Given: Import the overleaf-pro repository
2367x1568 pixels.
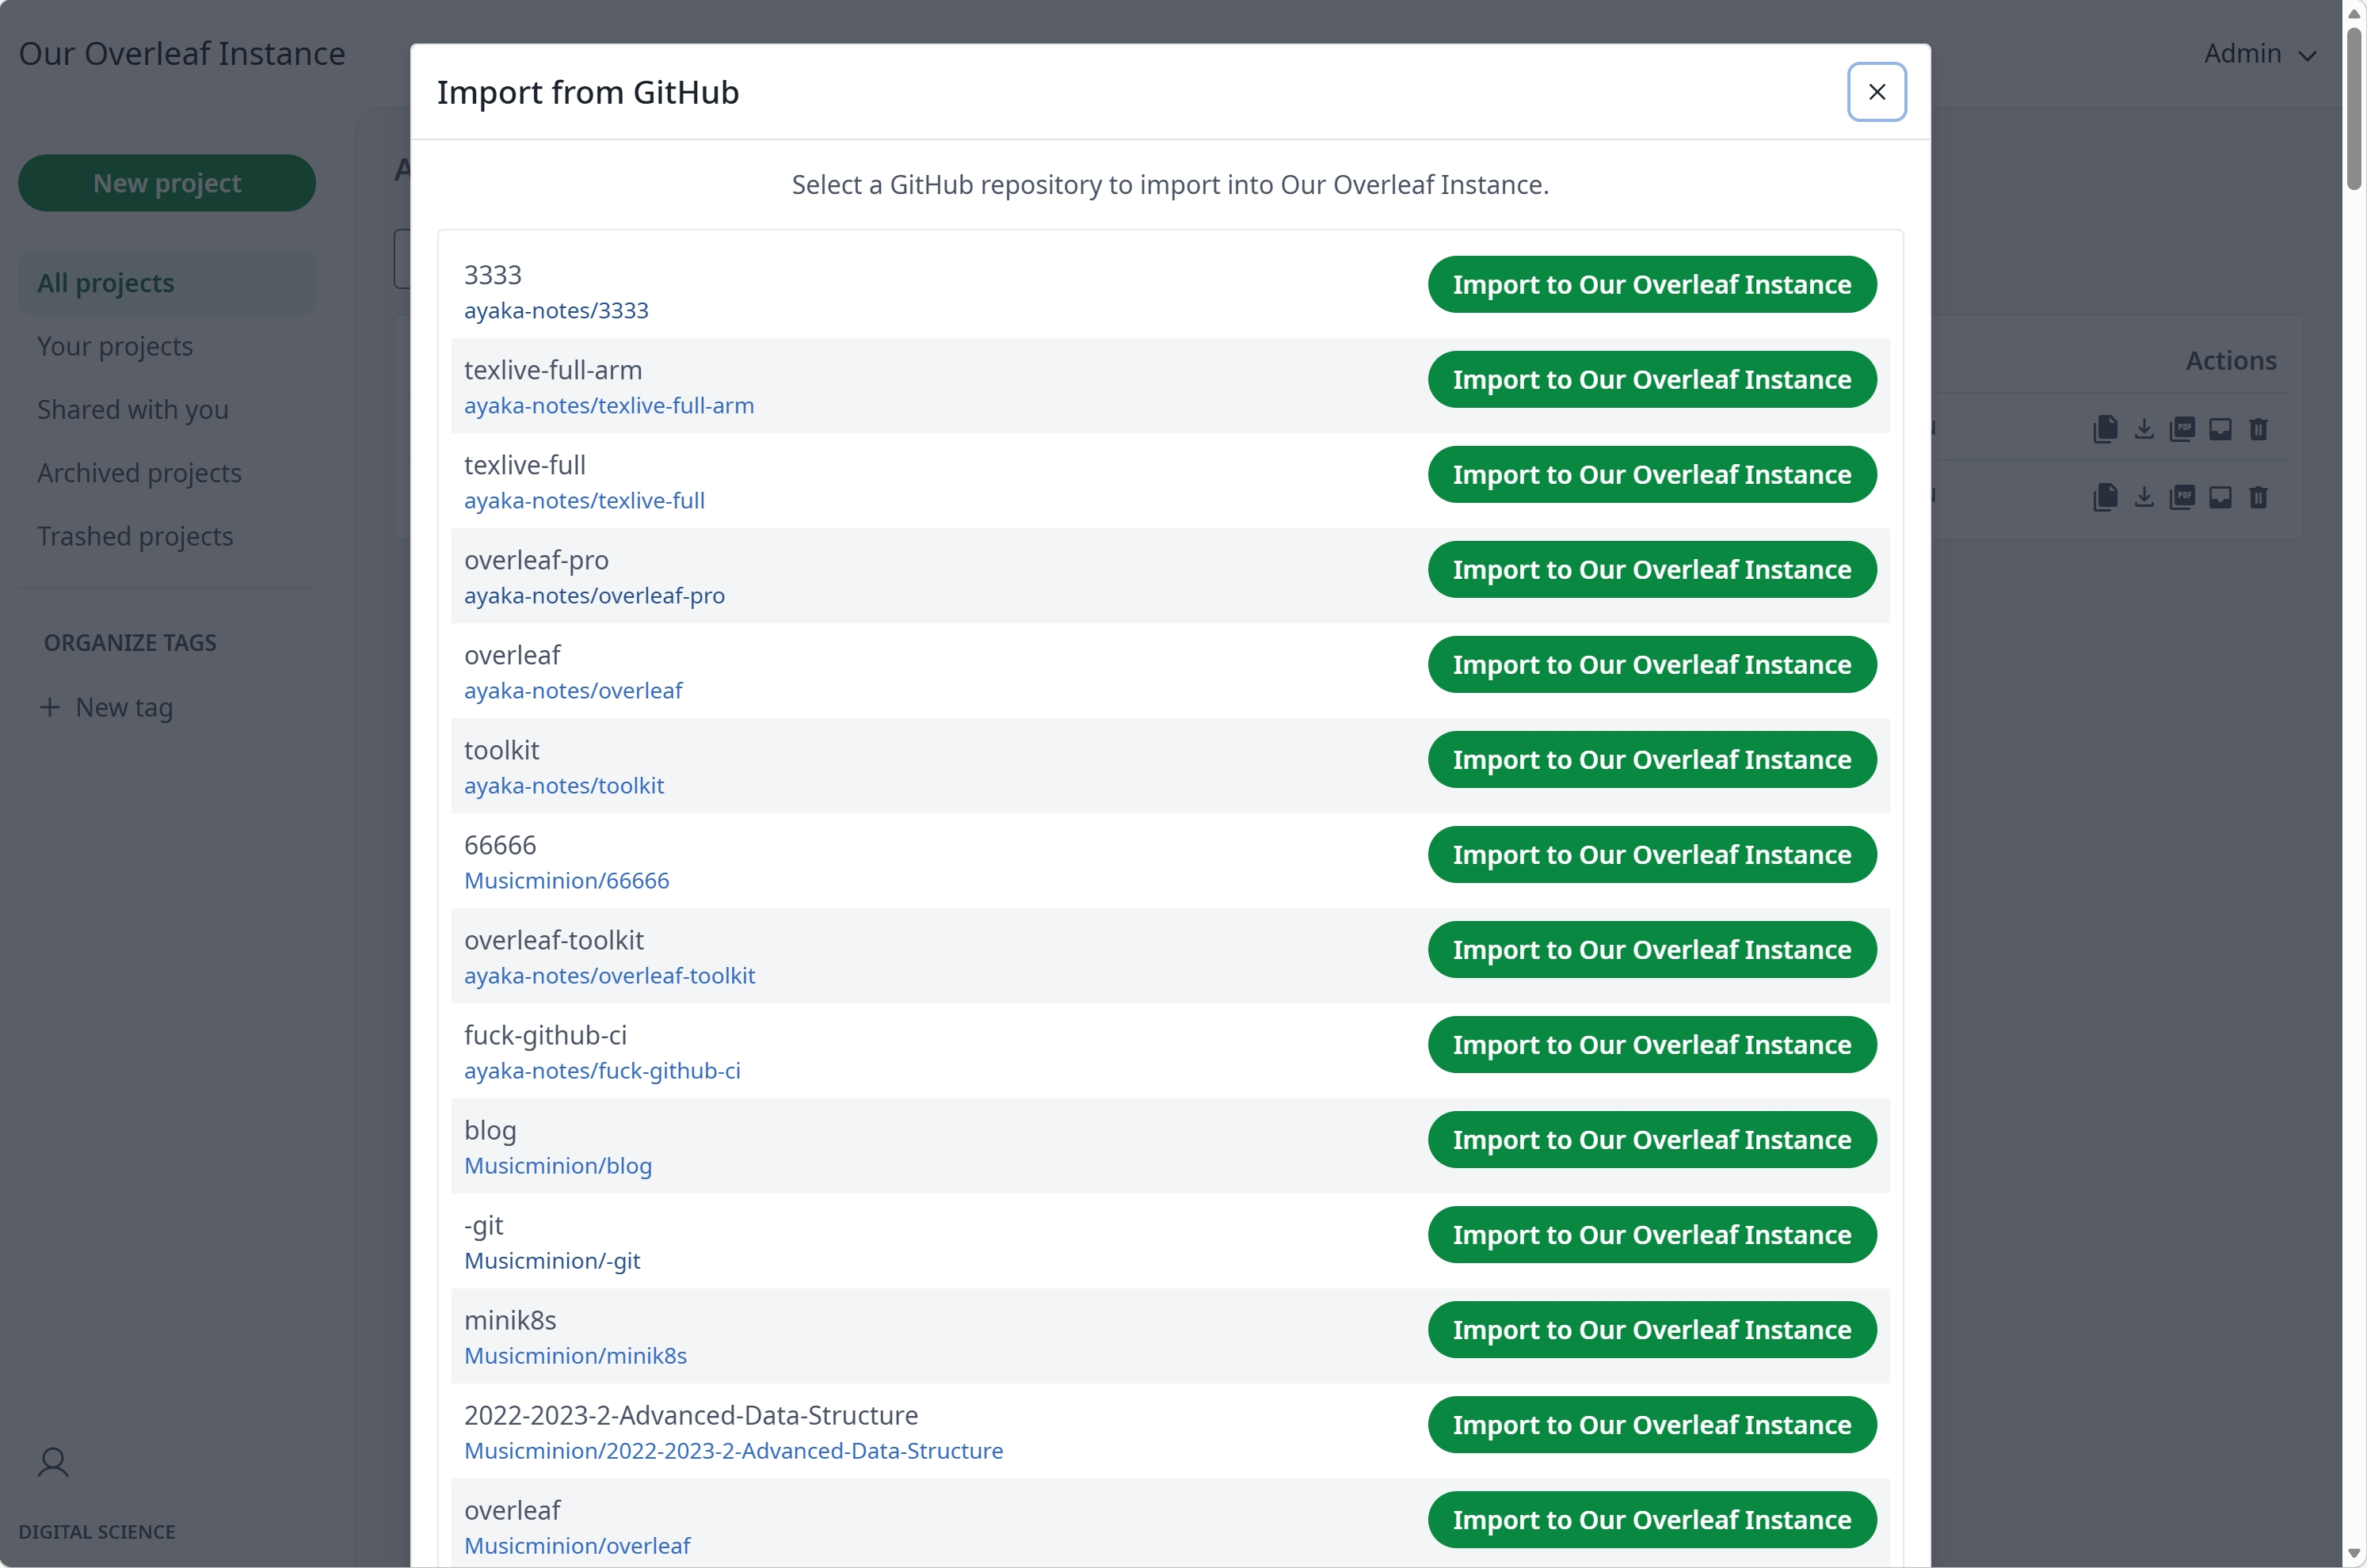Looking at the screenshot, I should (x=1651, y=570).
